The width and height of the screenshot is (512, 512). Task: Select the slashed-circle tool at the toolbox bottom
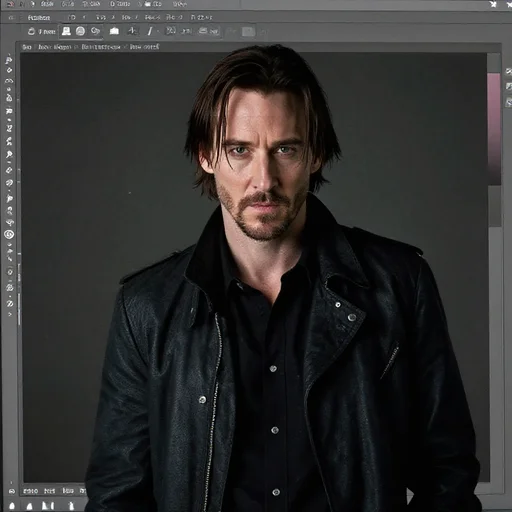click(x=10, y=304)
